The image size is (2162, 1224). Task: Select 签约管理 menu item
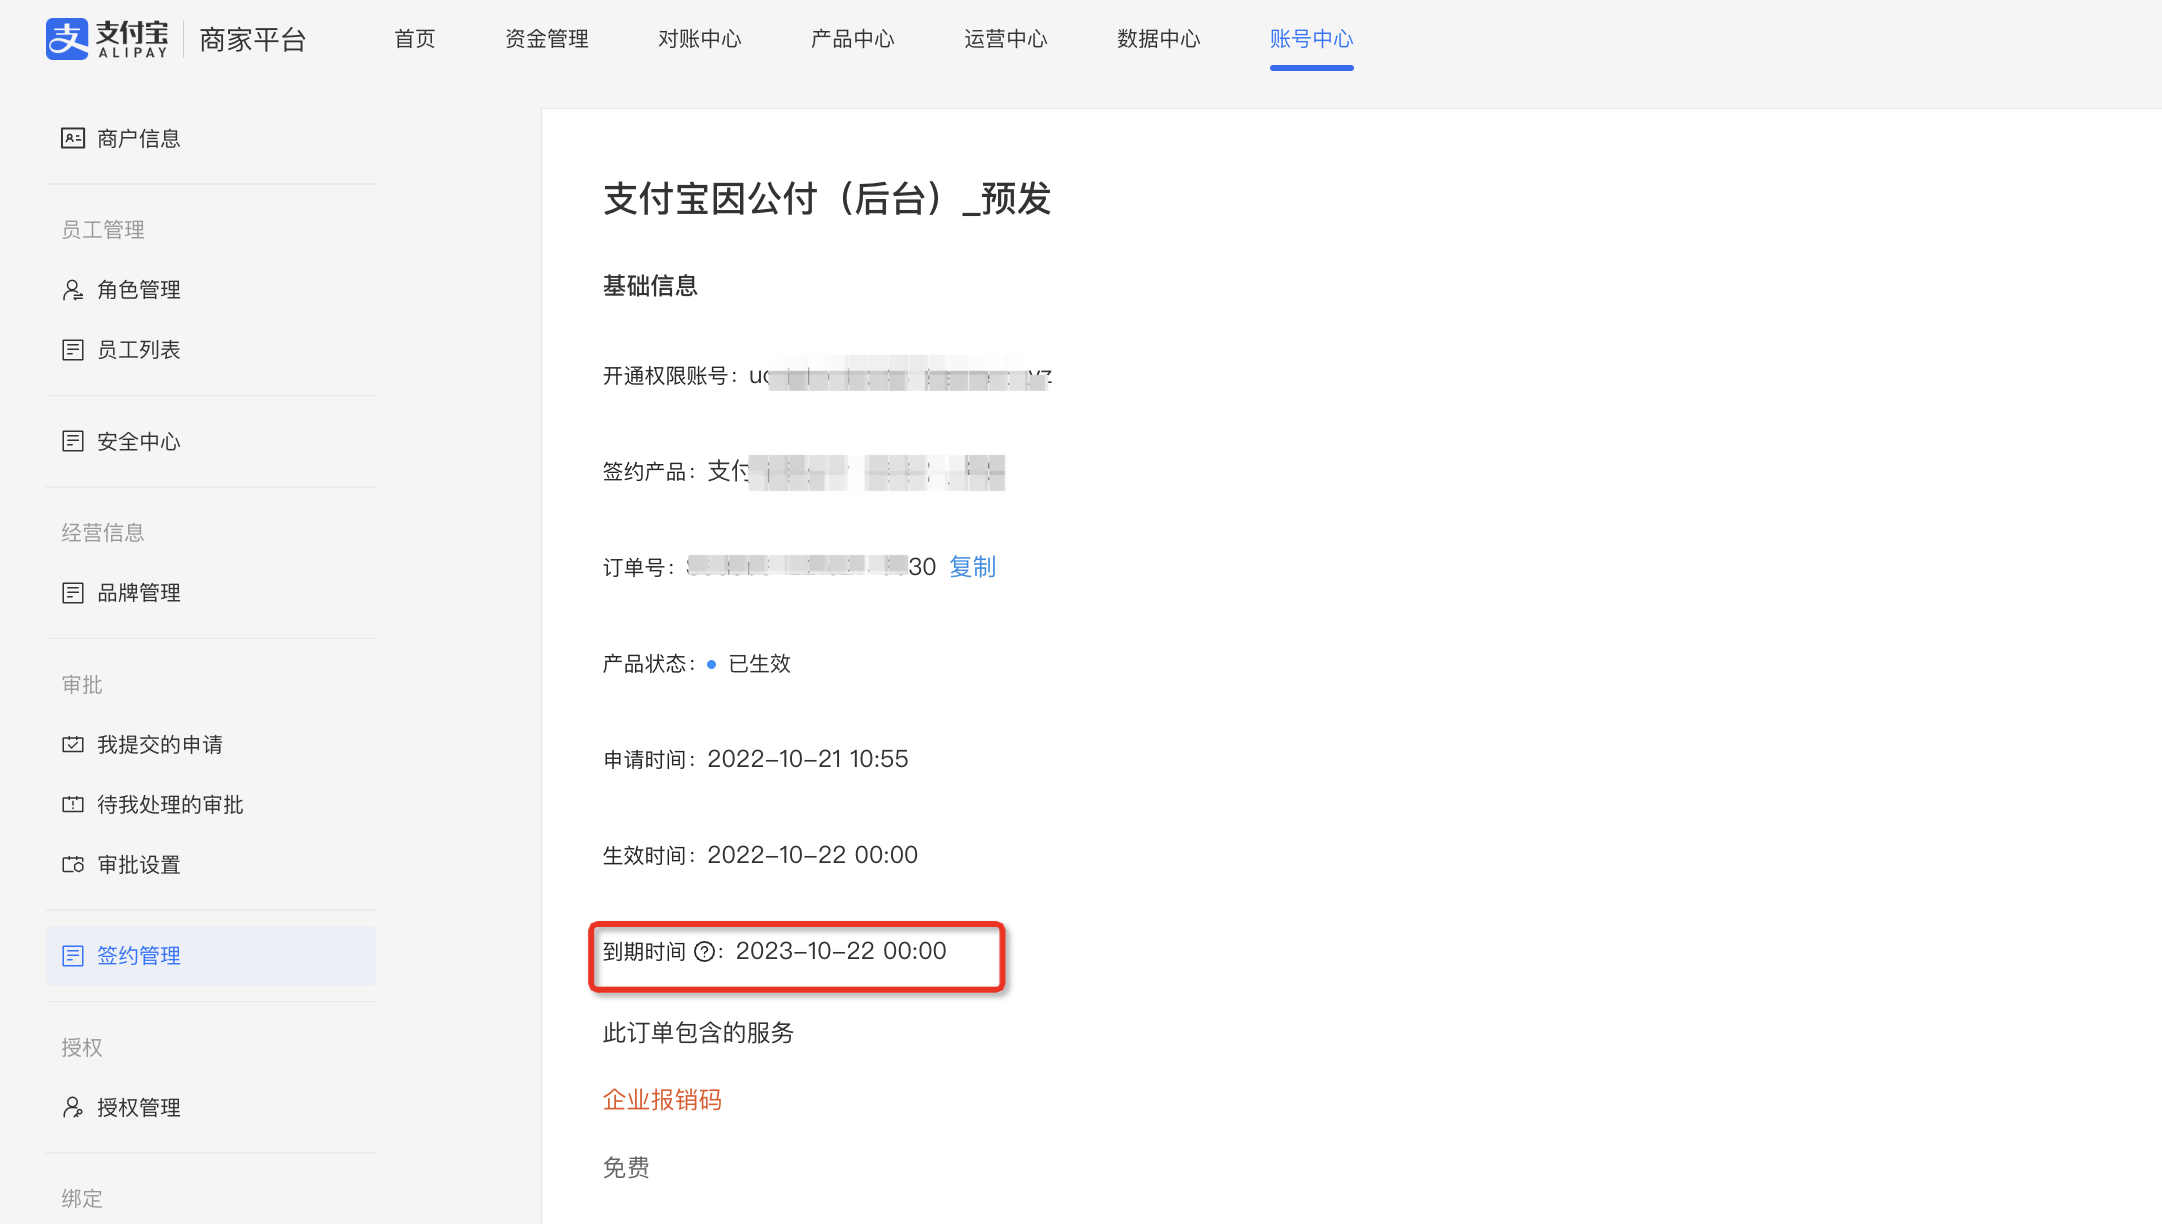click(211, 956)
